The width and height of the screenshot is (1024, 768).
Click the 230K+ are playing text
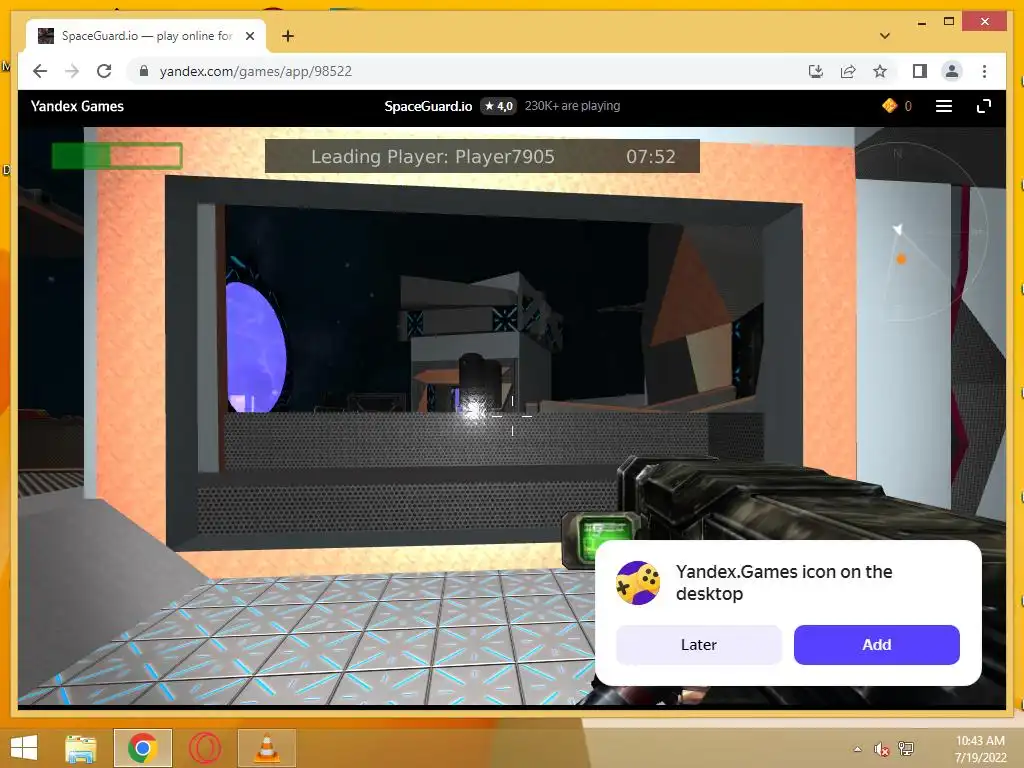[572, 106]
